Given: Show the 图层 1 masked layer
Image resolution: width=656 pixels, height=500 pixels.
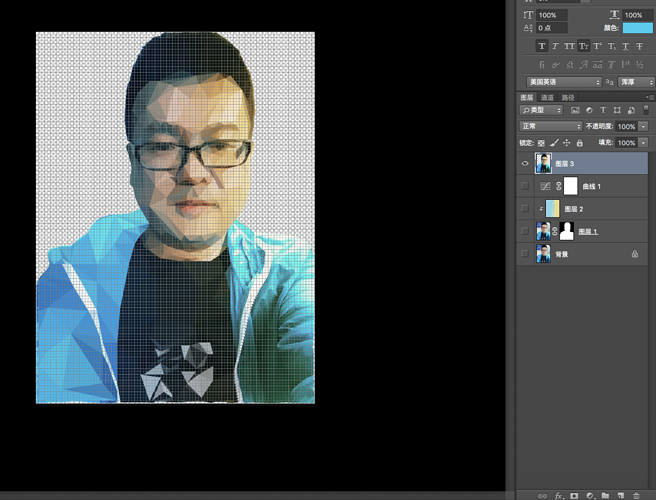Looking at the screenshot, I should click(525, 231).
